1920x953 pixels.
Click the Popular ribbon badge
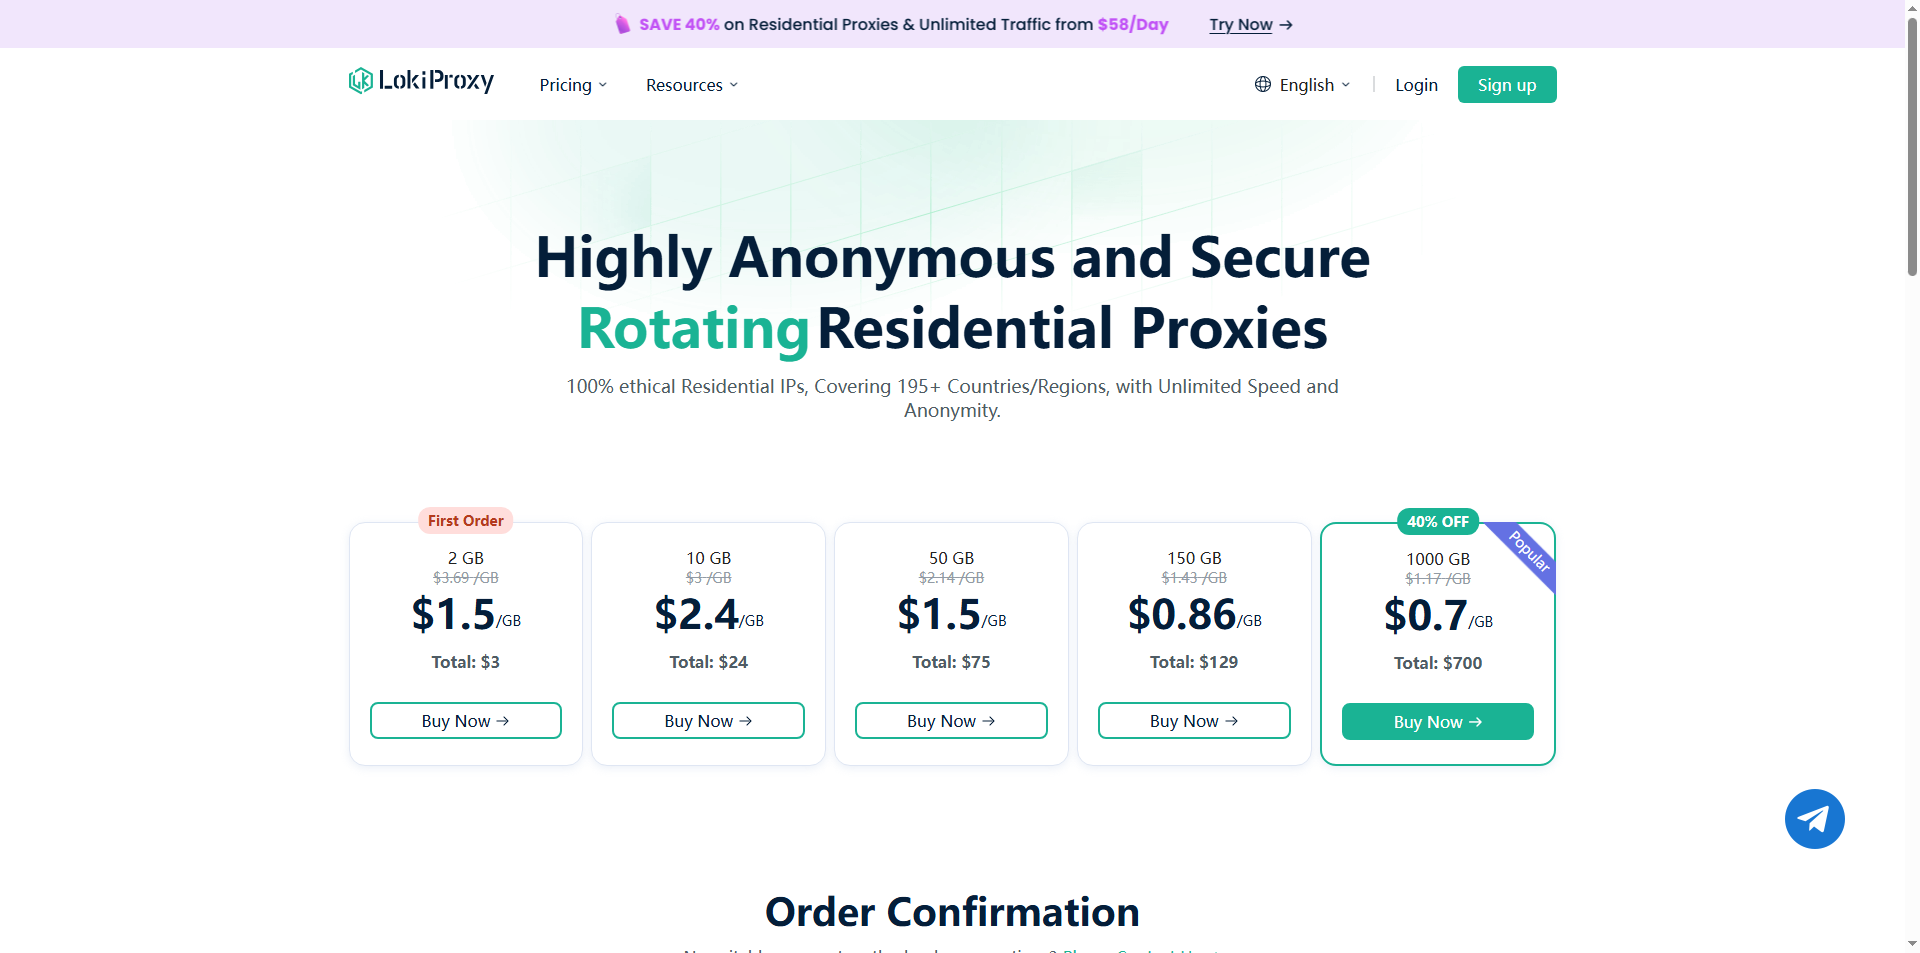tap(1529, 551)
